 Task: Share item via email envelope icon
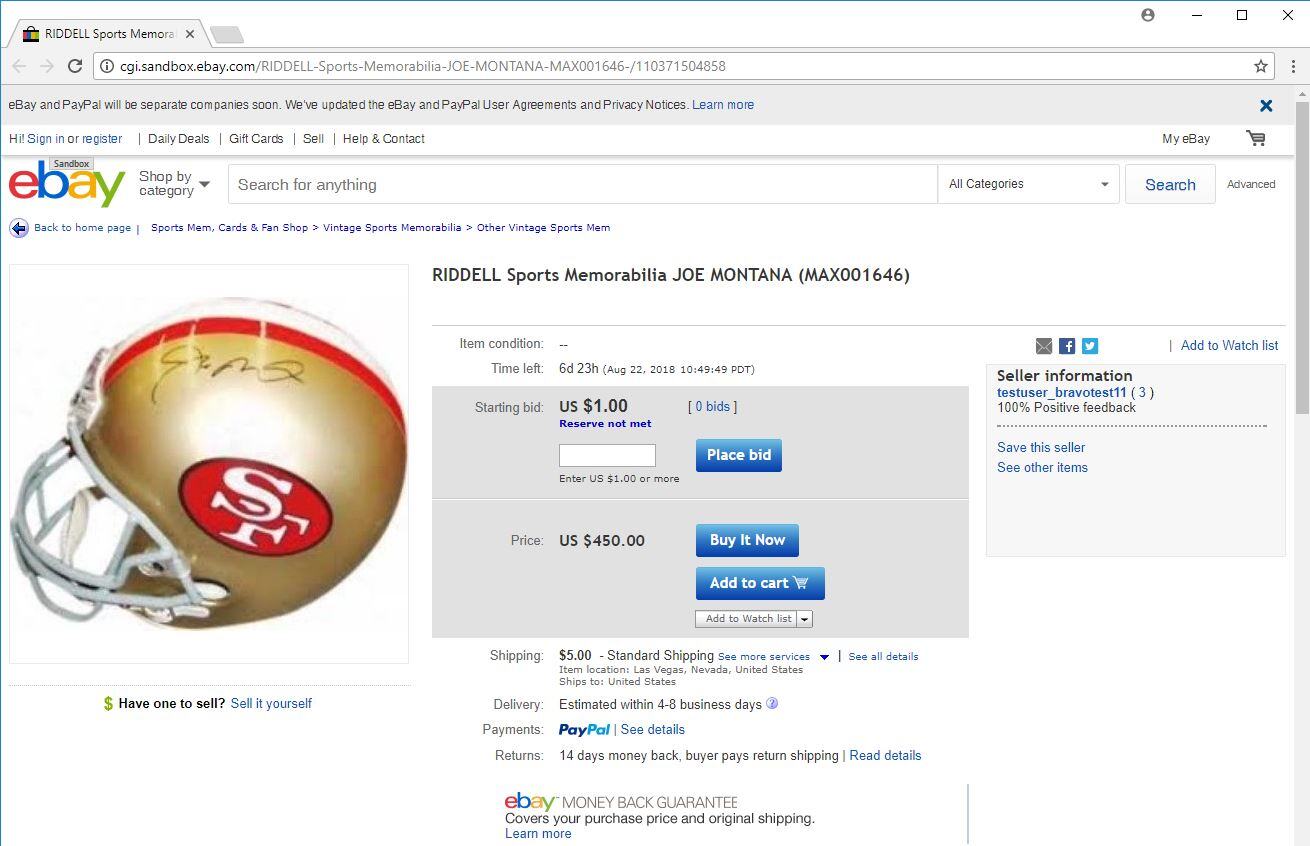[x=1044, y=346]
